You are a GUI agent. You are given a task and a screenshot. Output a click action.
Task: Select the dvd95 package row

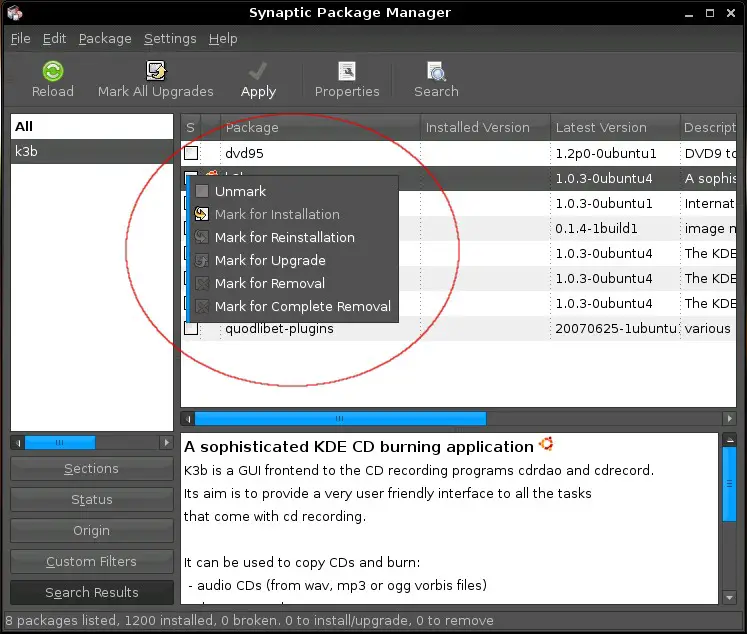pos(458,153)
